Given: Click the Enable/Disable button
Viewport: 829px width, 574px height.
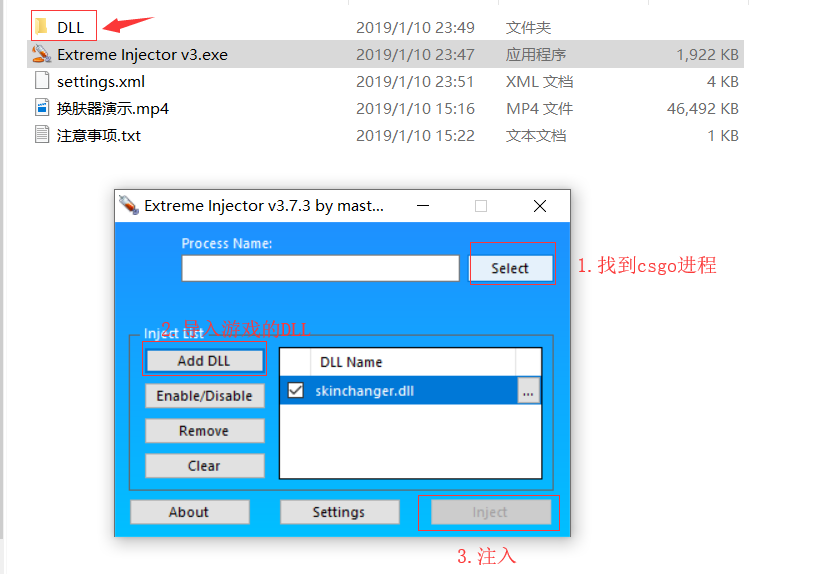Looking at the screenshot, I should pos(205,396).
